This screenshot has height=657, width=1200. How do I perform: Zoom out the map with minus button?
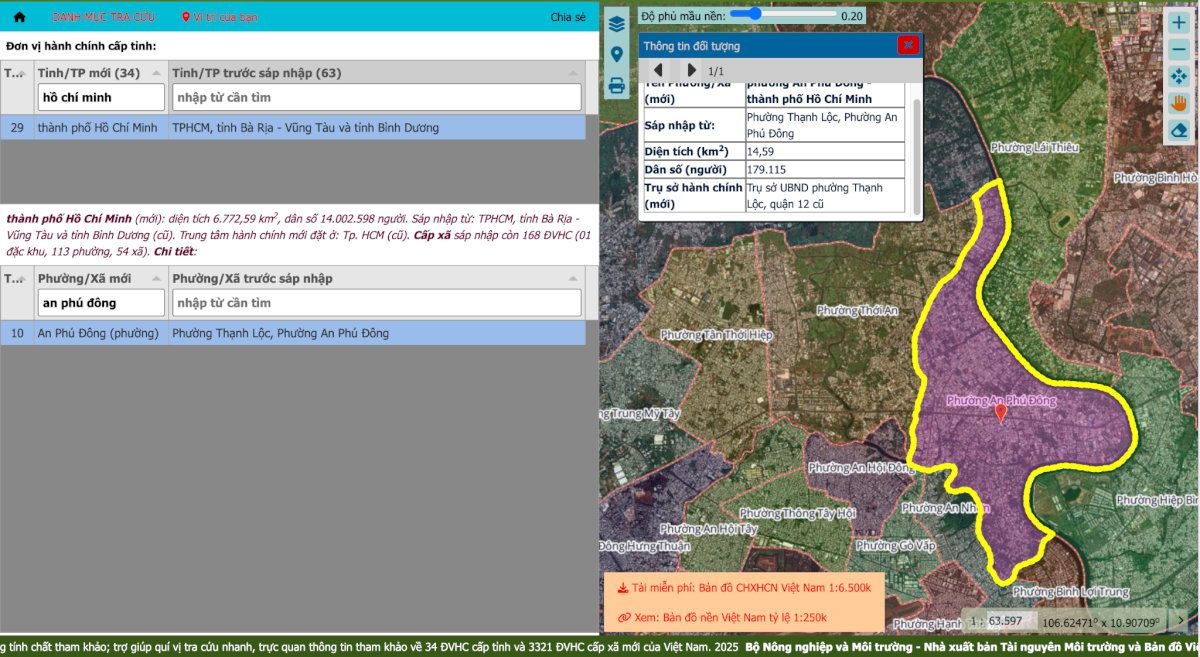point(1178,49)
